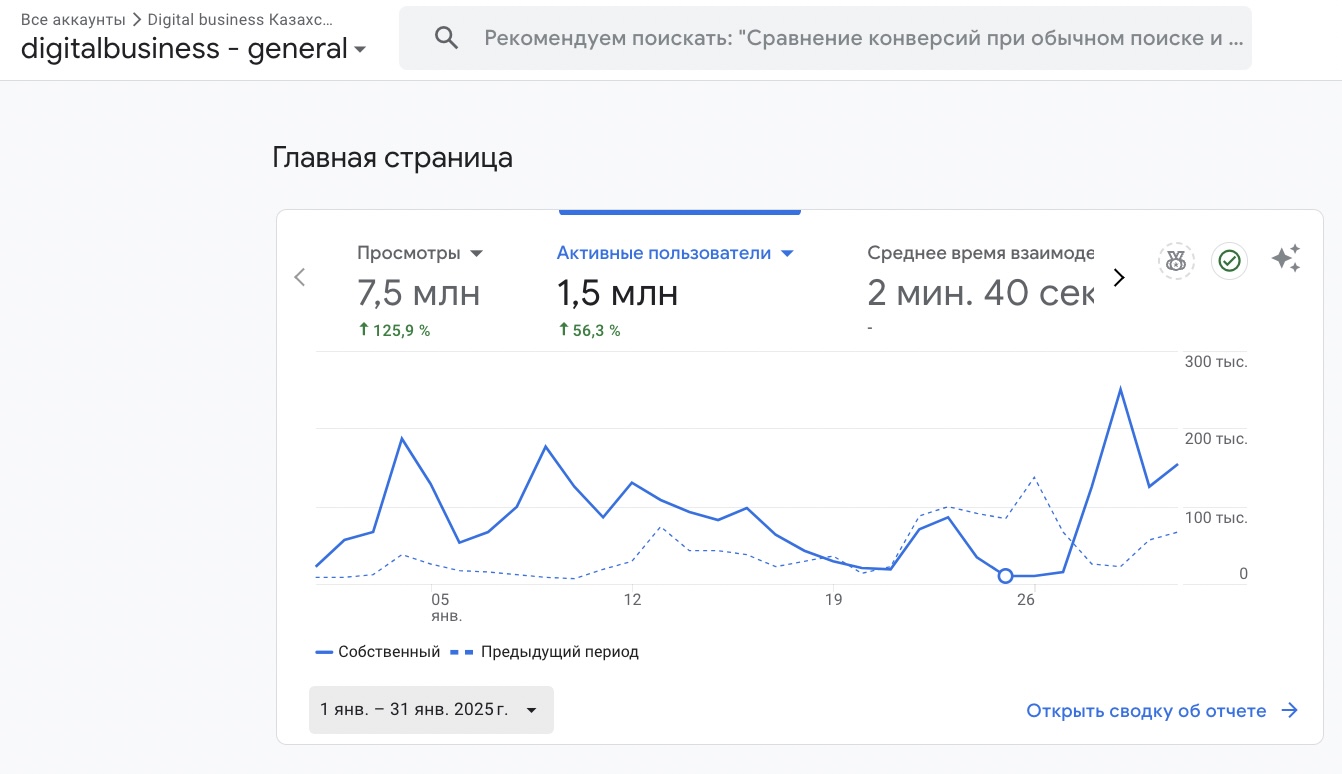Click the 19 date axis label
The width and height of the screenshot is (1342, 774).
click(833, 600)
